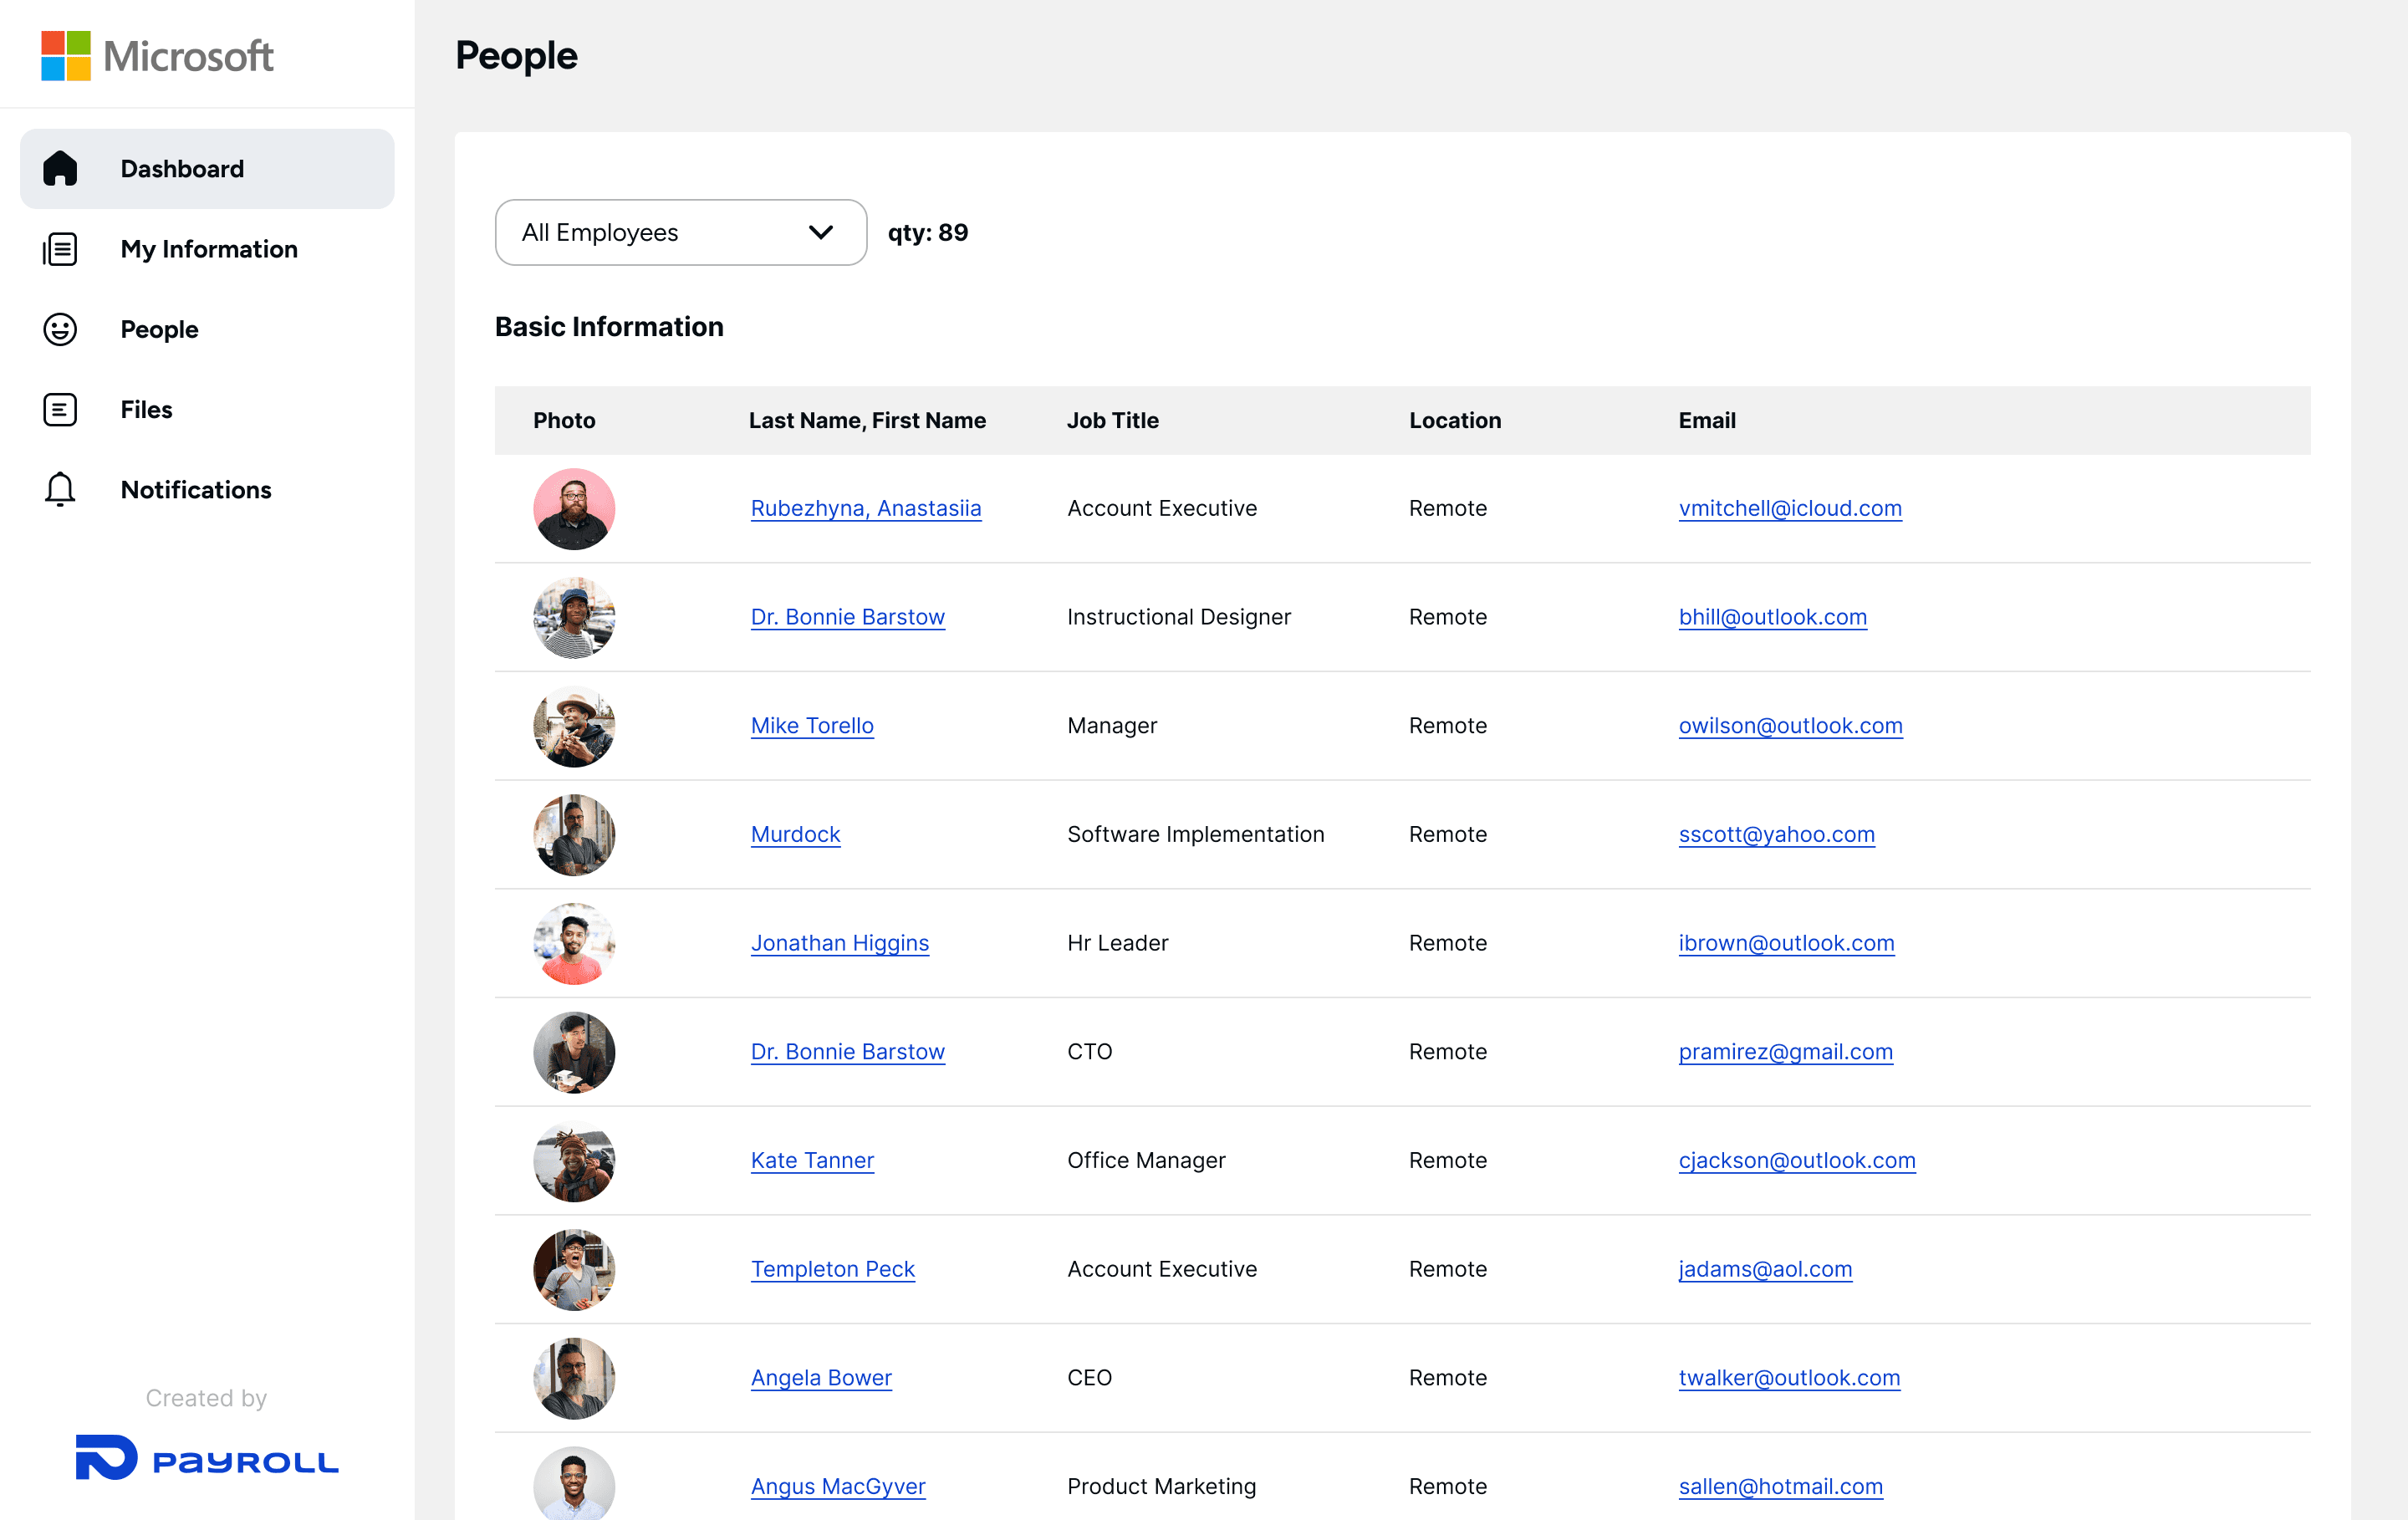Click the owilson@outlook.com email link
Screen dimensions: 2408x1520
pos(1789,725)
